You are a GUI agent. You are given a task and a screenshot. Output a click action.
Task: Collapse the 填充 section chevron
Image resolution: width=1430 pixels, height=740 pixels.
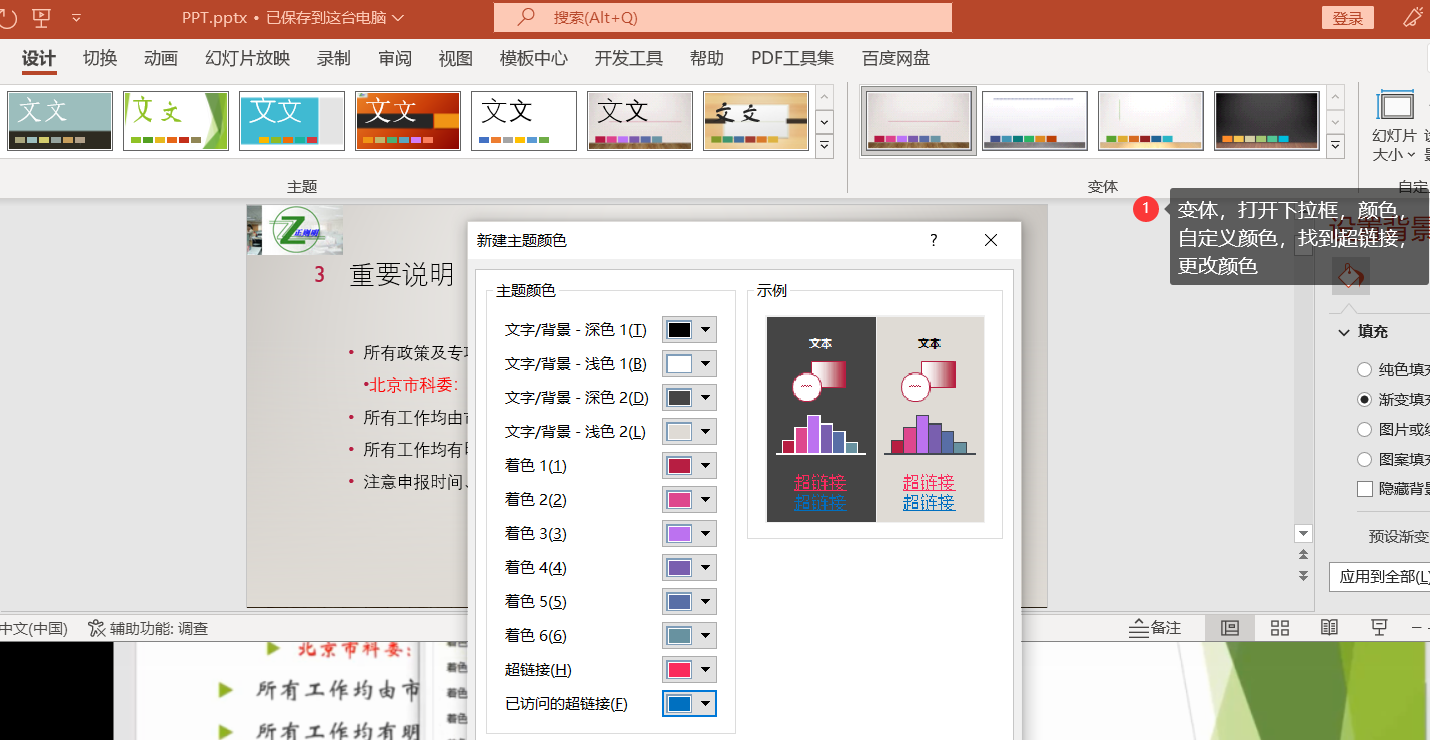[x=1344, y=332]
